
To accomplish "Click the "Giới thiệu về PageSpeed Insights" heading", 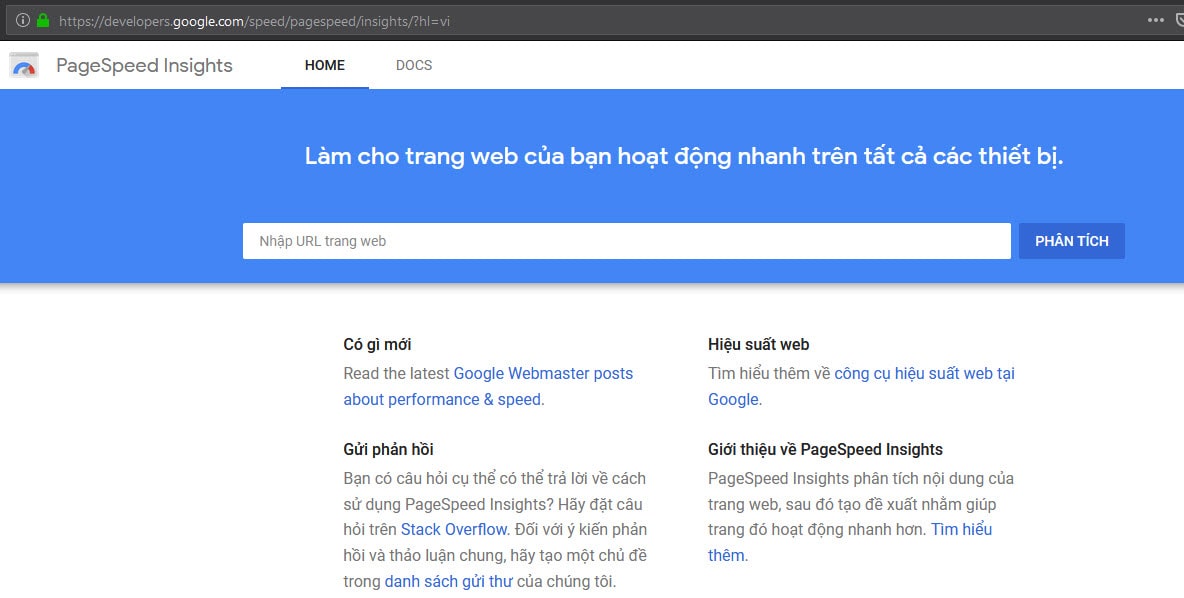I will [x=825, y=449].
